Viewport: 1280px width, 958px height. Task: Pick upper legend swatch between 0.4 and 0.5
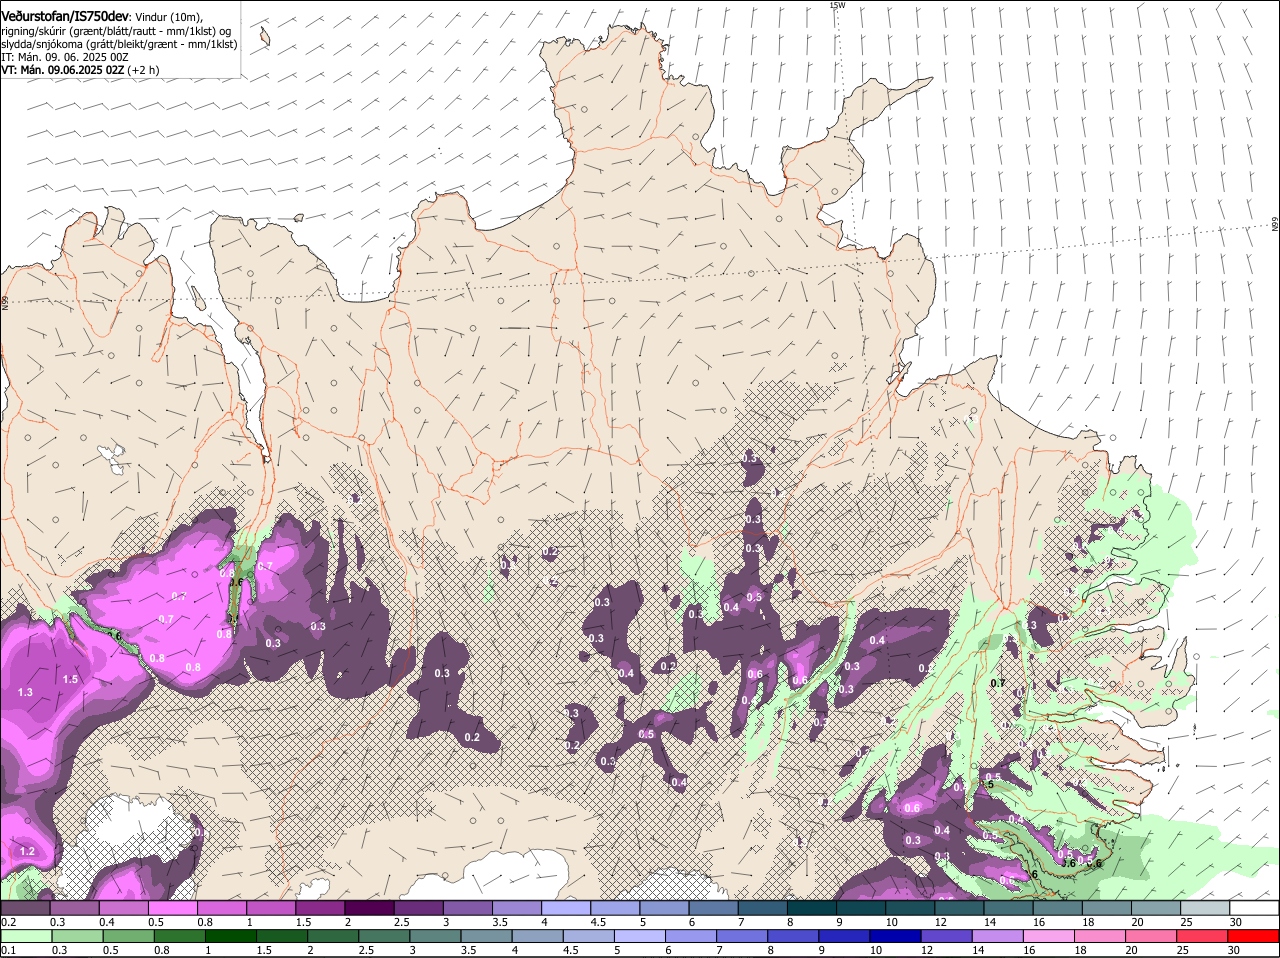click(x=124, y=908)
